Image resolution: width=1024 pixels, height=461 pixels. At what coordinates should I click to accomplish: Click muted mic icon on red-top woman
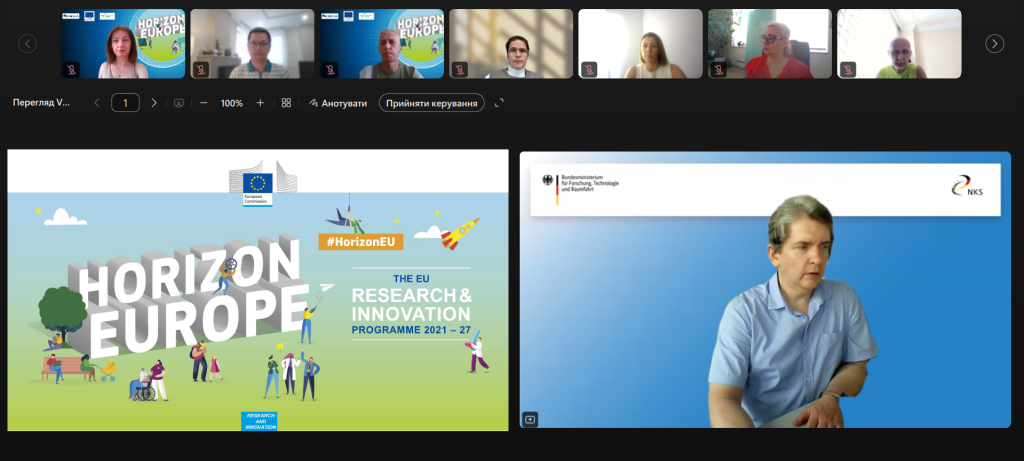pyautogui.click(x=718, y=69)
